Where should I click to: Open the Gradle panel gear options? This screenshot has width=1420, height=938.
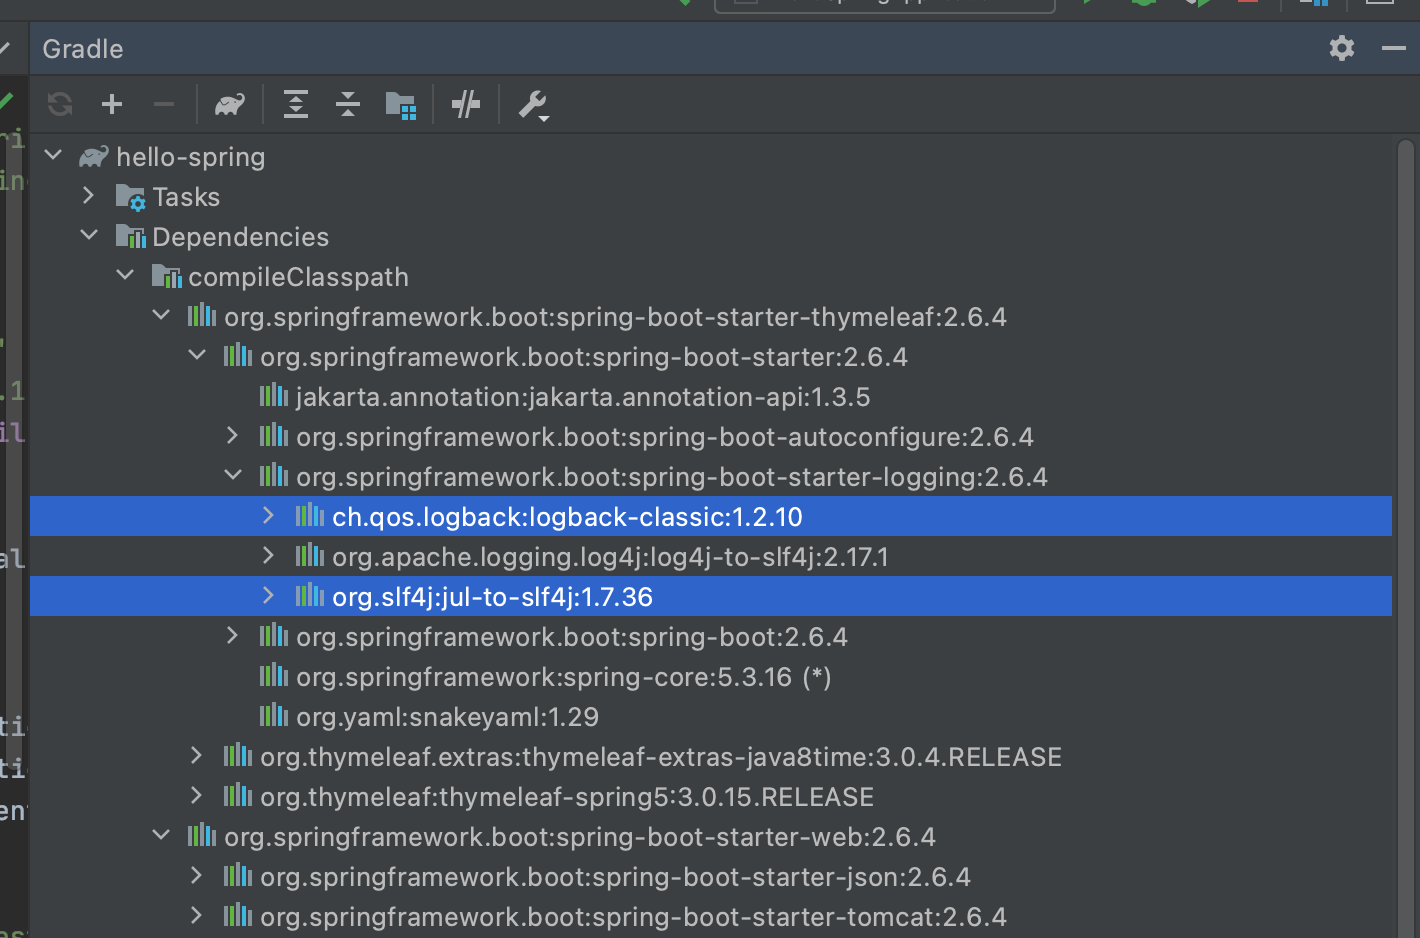coord(1342,48)
